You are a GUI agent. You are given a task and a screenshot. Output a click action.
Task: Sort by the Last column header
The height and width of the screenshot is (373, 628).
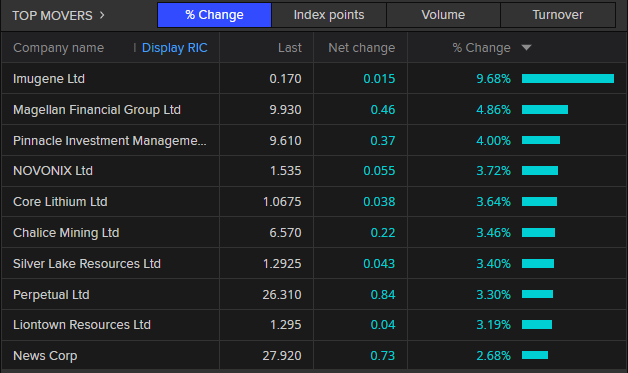290,48
